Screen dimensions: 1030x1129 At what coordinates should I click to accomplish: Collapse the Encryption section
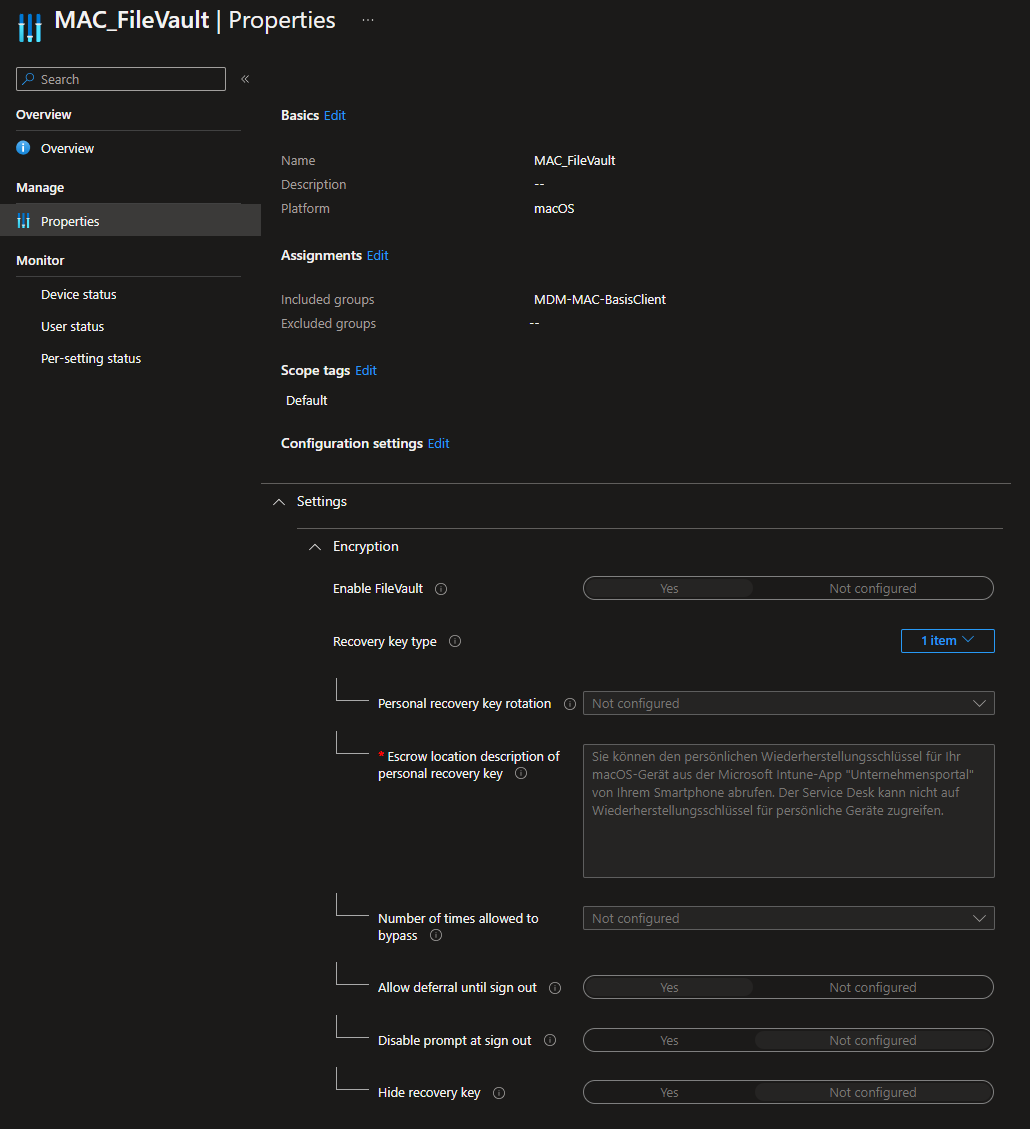pos(315,547)
